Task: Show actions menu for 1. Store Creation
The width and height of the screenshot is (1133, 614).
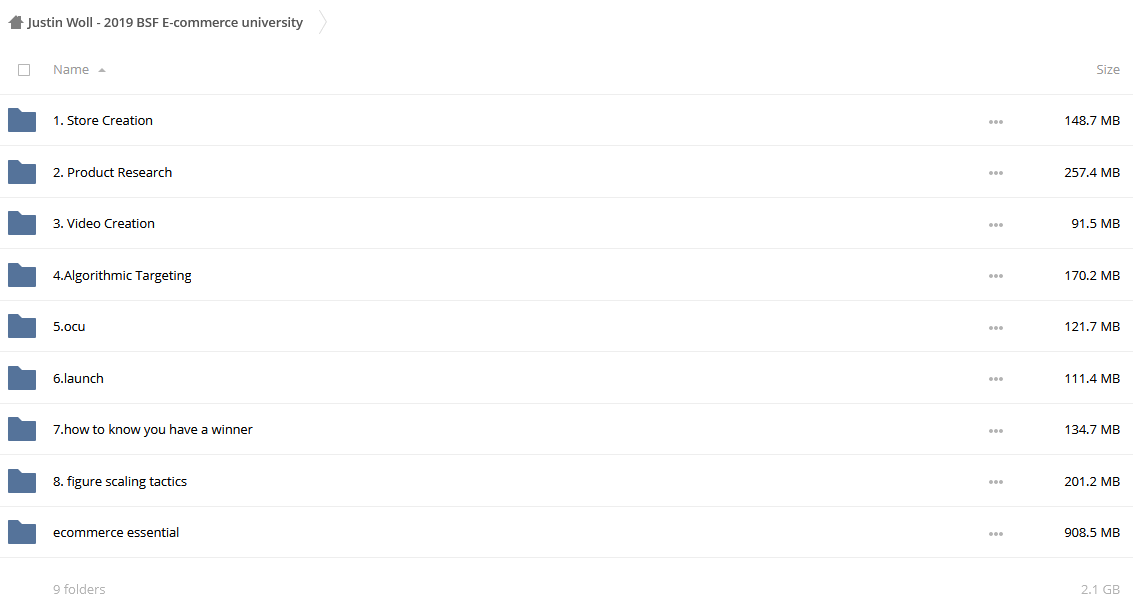Action: coord(996,122)
